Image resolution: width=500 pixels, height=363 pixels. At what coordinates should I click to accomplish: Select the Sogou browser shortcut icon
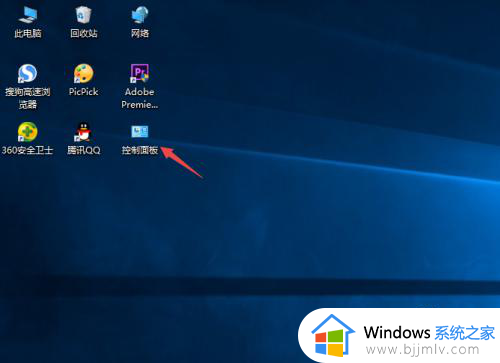27,73
